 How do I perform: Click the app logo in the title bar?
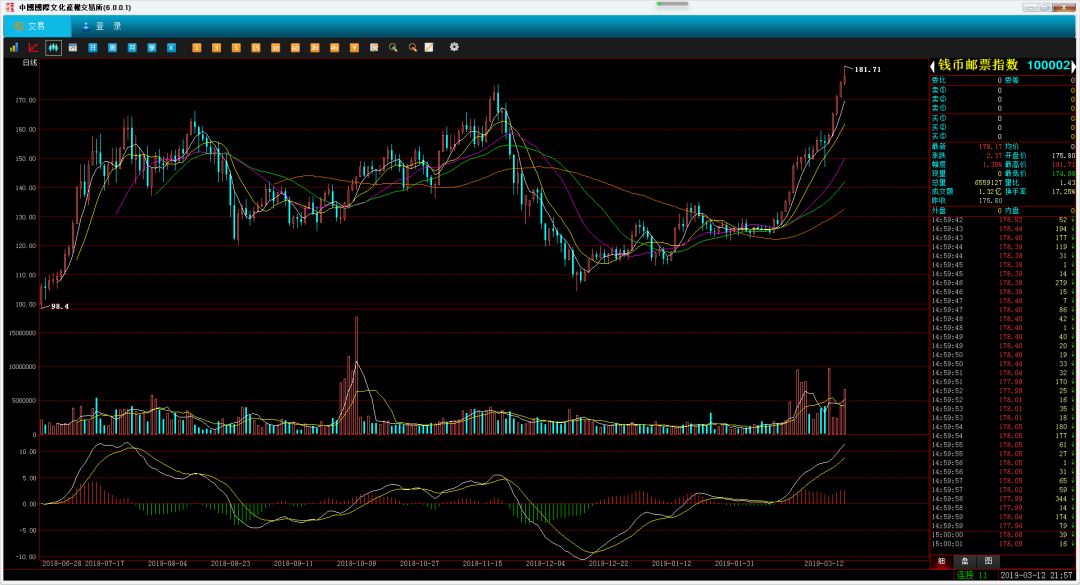(10, 7)
